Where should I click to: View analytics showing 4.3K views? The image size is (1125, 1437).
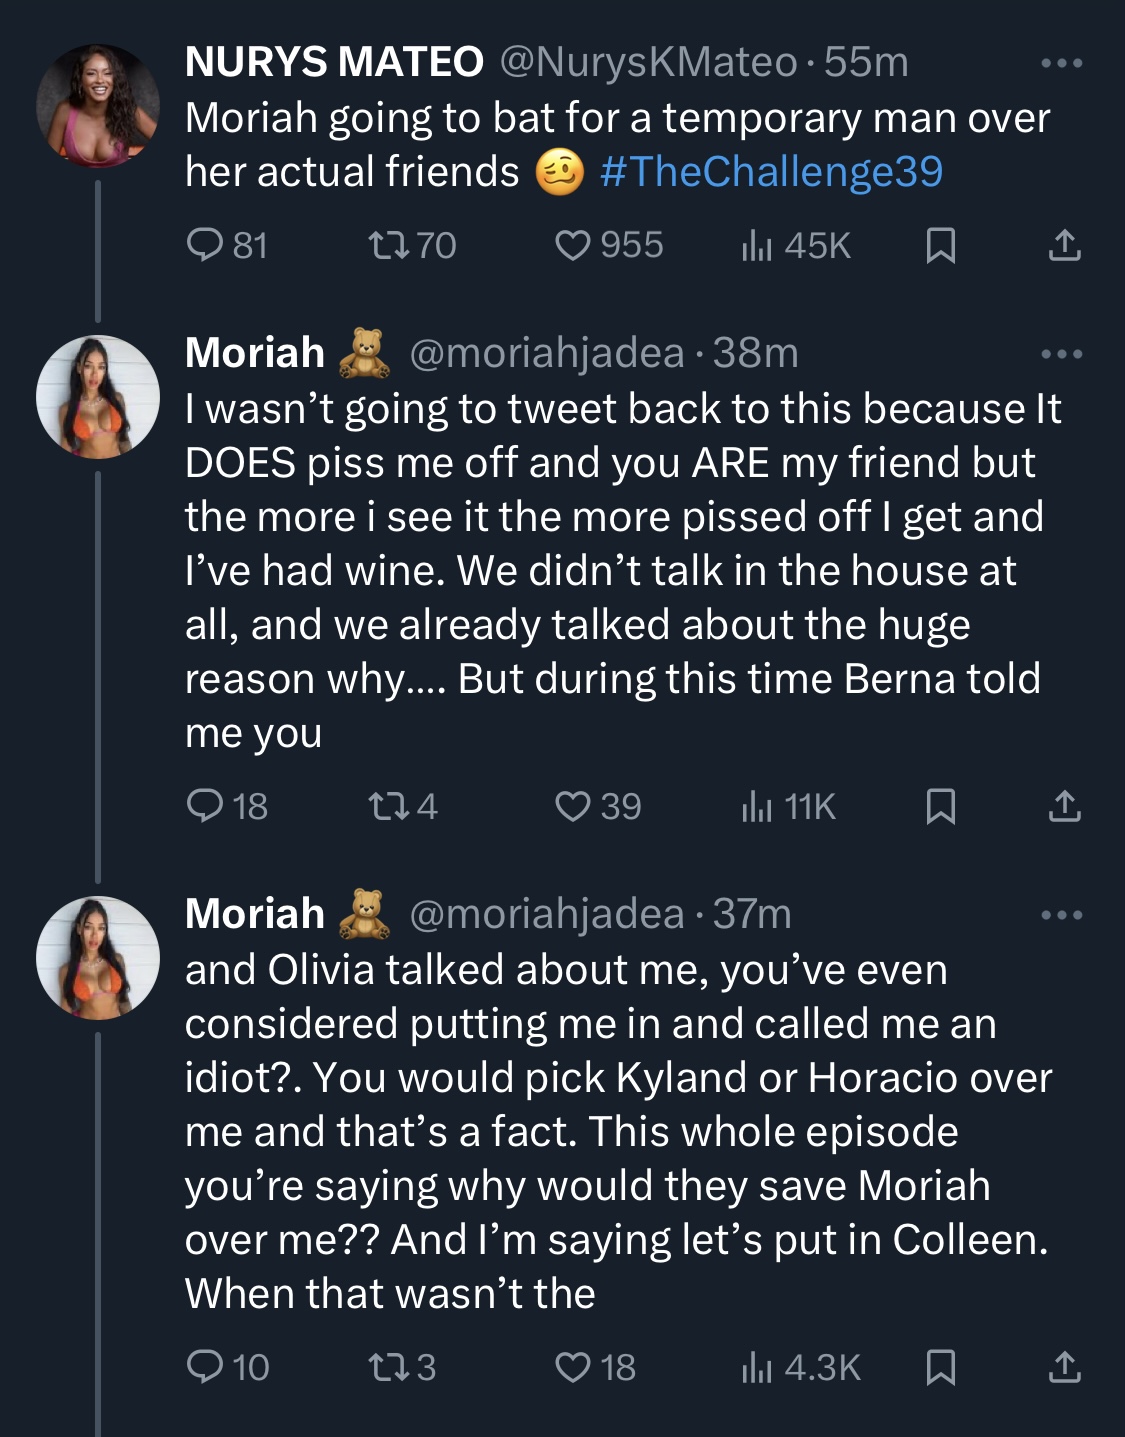point(801,1367)
